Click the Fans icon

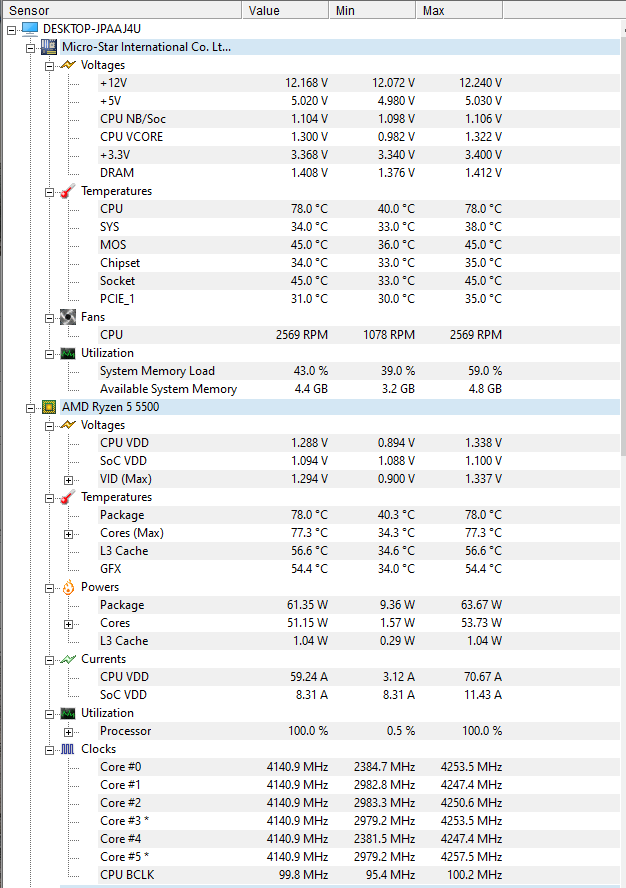point(68,317)
